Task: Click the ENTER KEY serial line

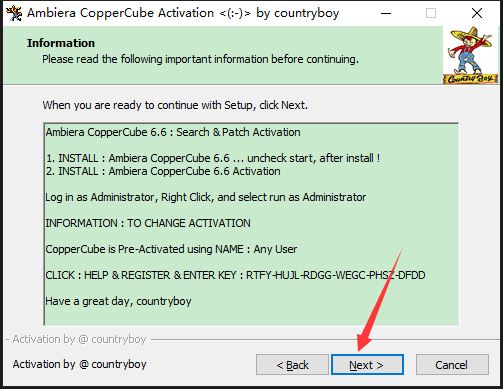Action: tap(235, 275)
